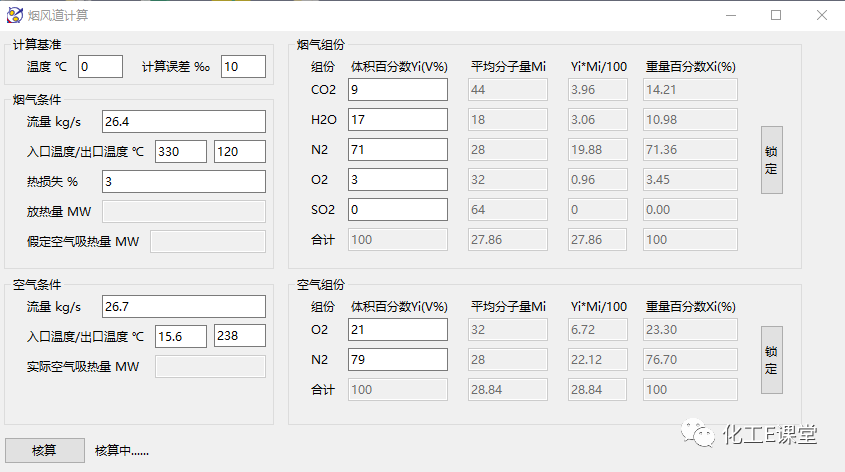Image resolution: width=845 pixels, height=472 pixels.
Task: Click the 锁定 button for flue gas composition
Action: tap(771, 160)
